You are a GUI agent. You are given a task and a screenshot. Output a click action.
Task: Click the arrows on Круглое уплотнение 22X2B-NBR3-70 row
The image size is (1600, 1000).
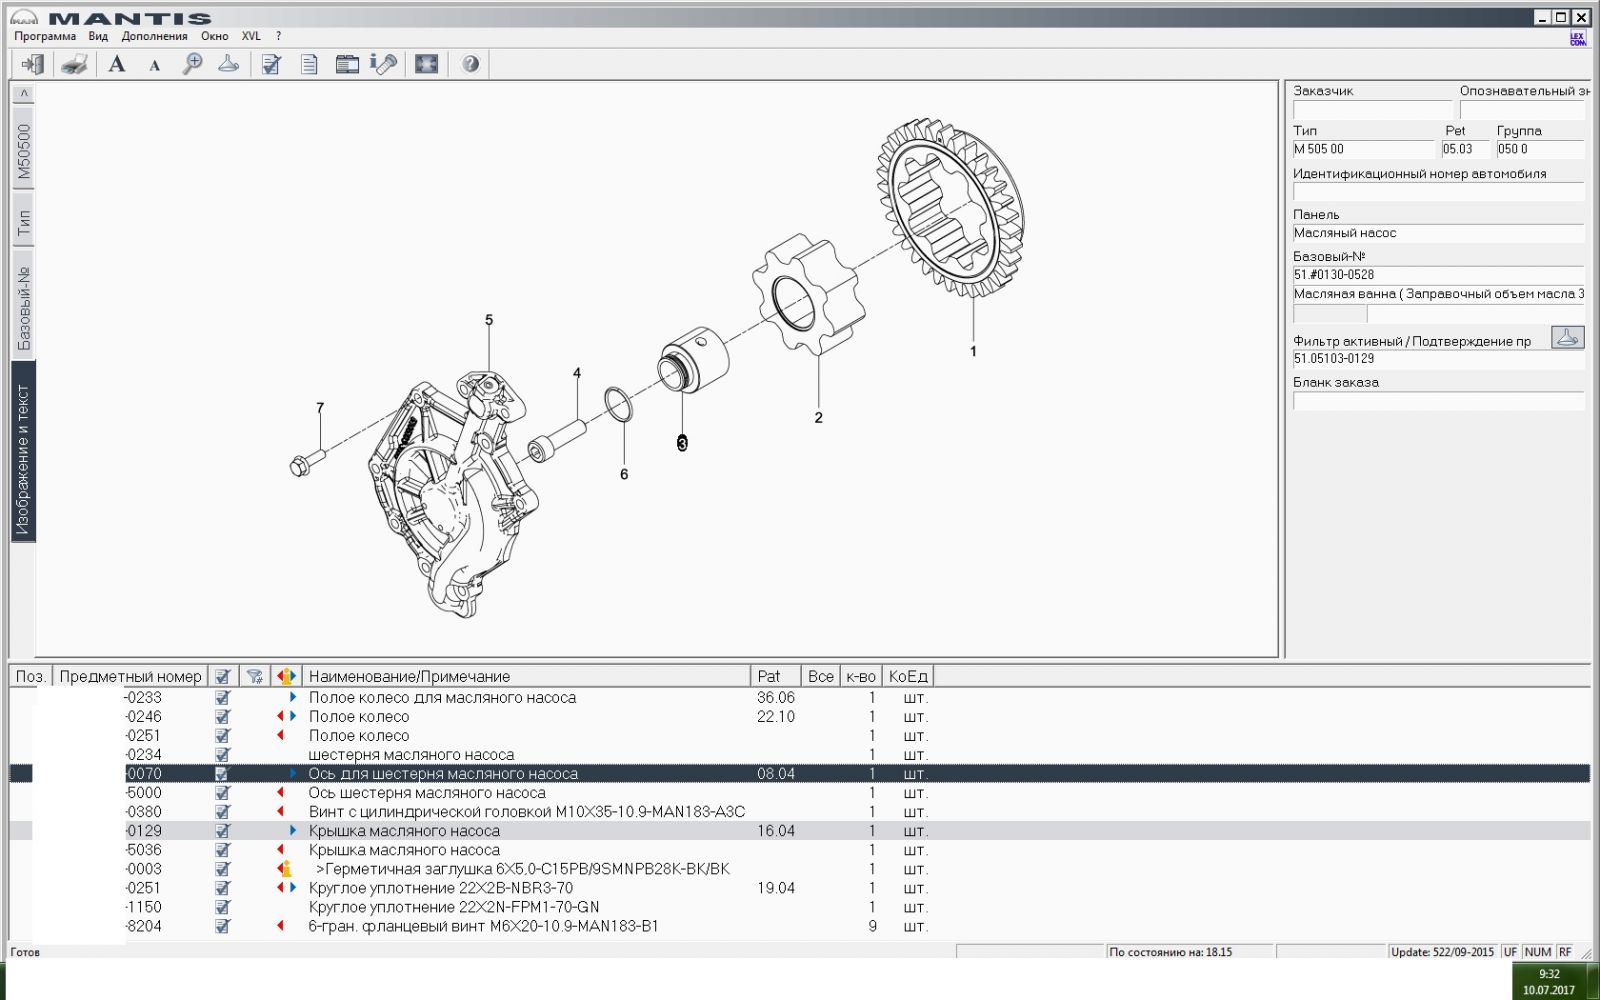(287, 887)
